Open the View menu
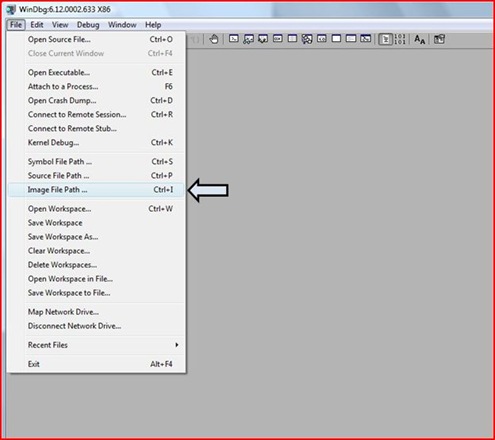495x440 pixels. click(60, 25)
